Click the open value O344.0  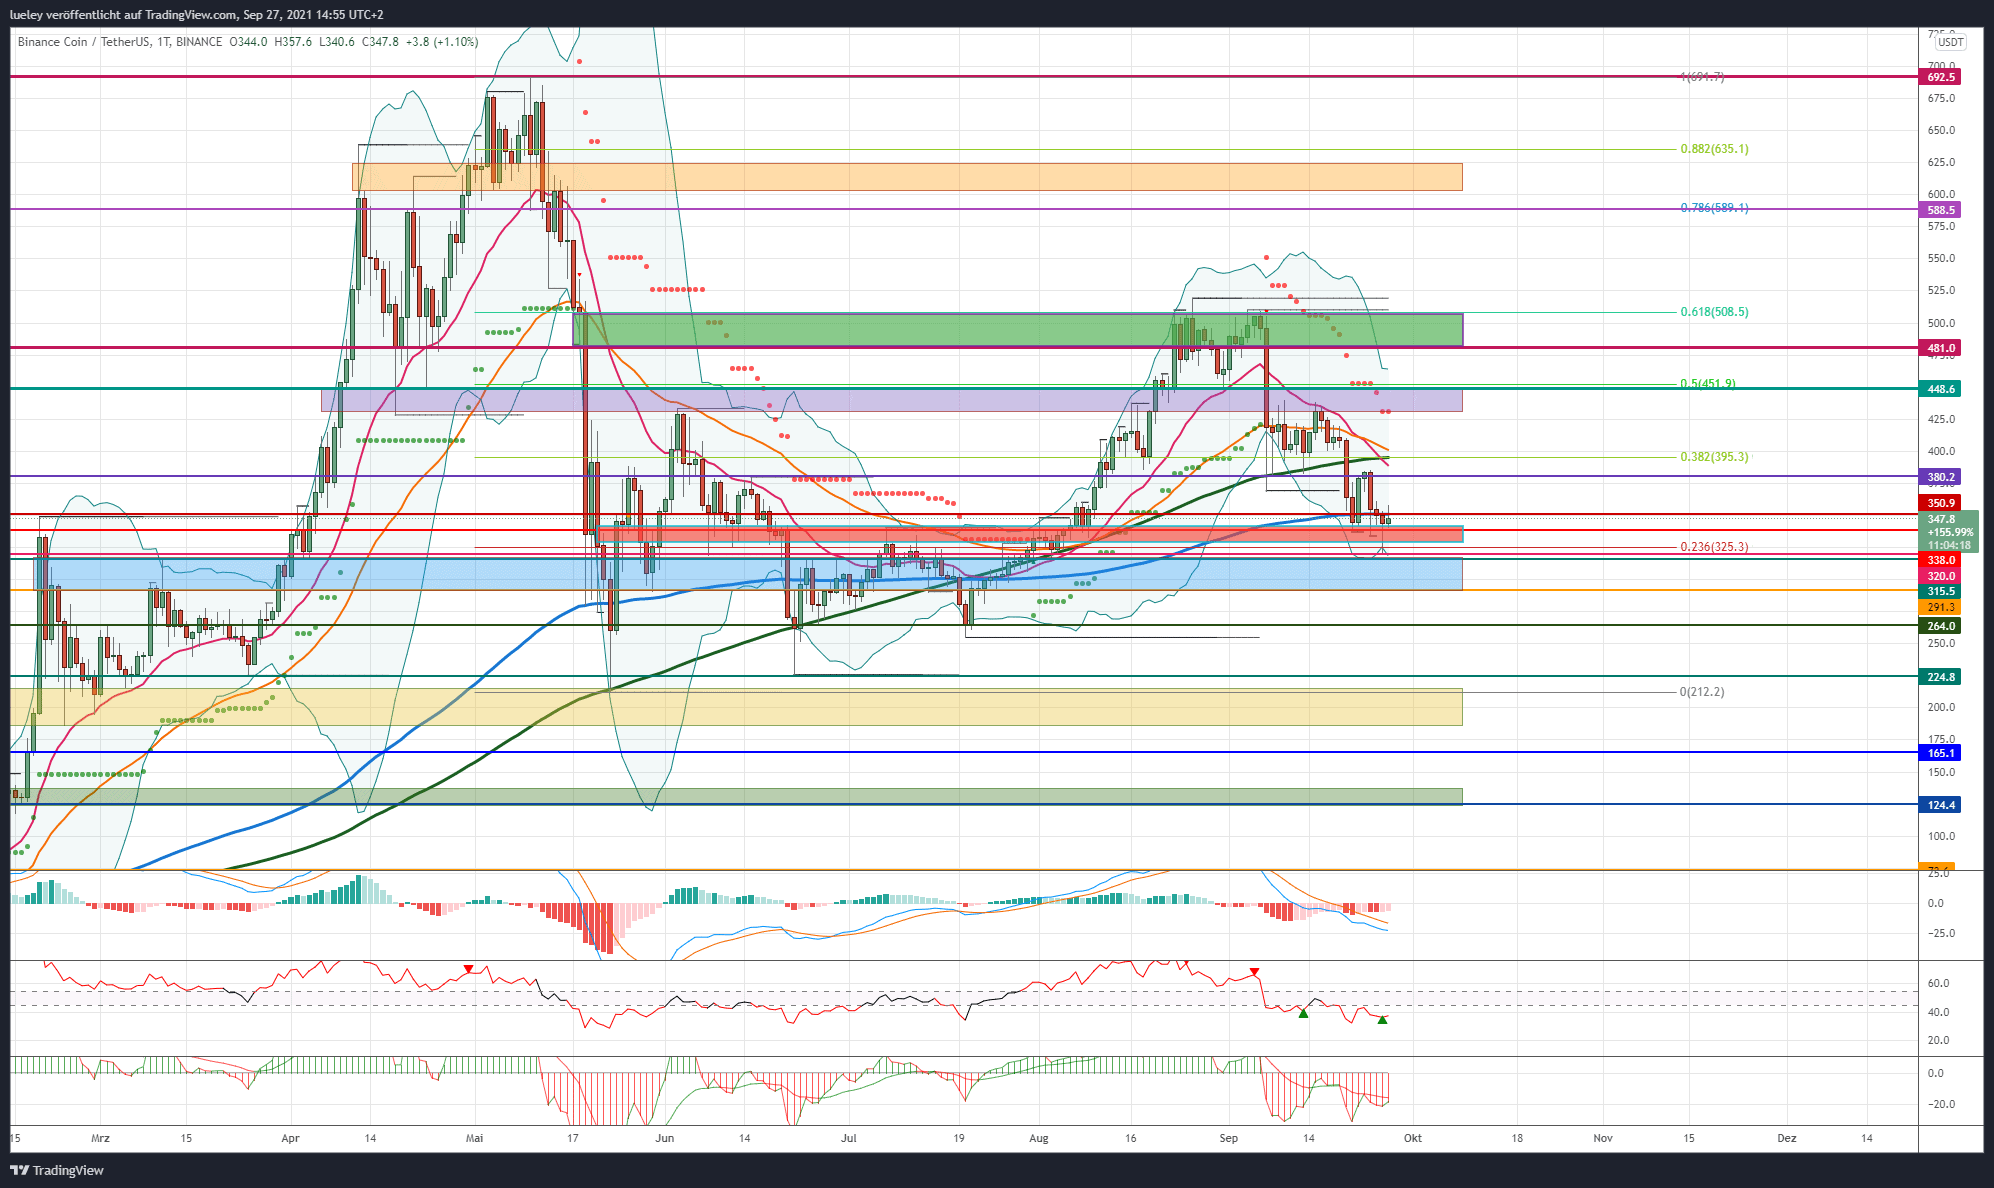249,42
